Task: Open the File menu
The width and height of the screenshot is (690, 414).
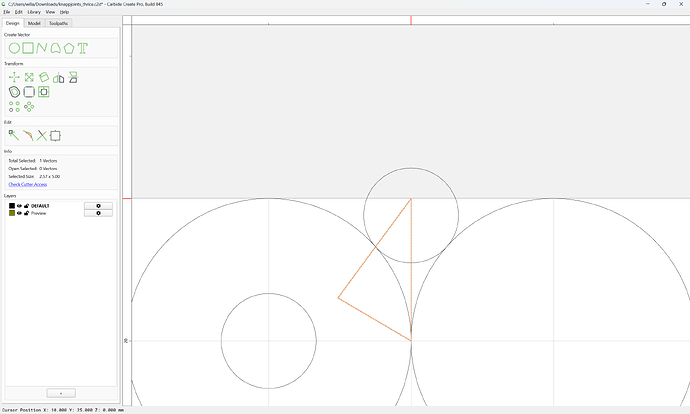Action: (x=7, y=12)
